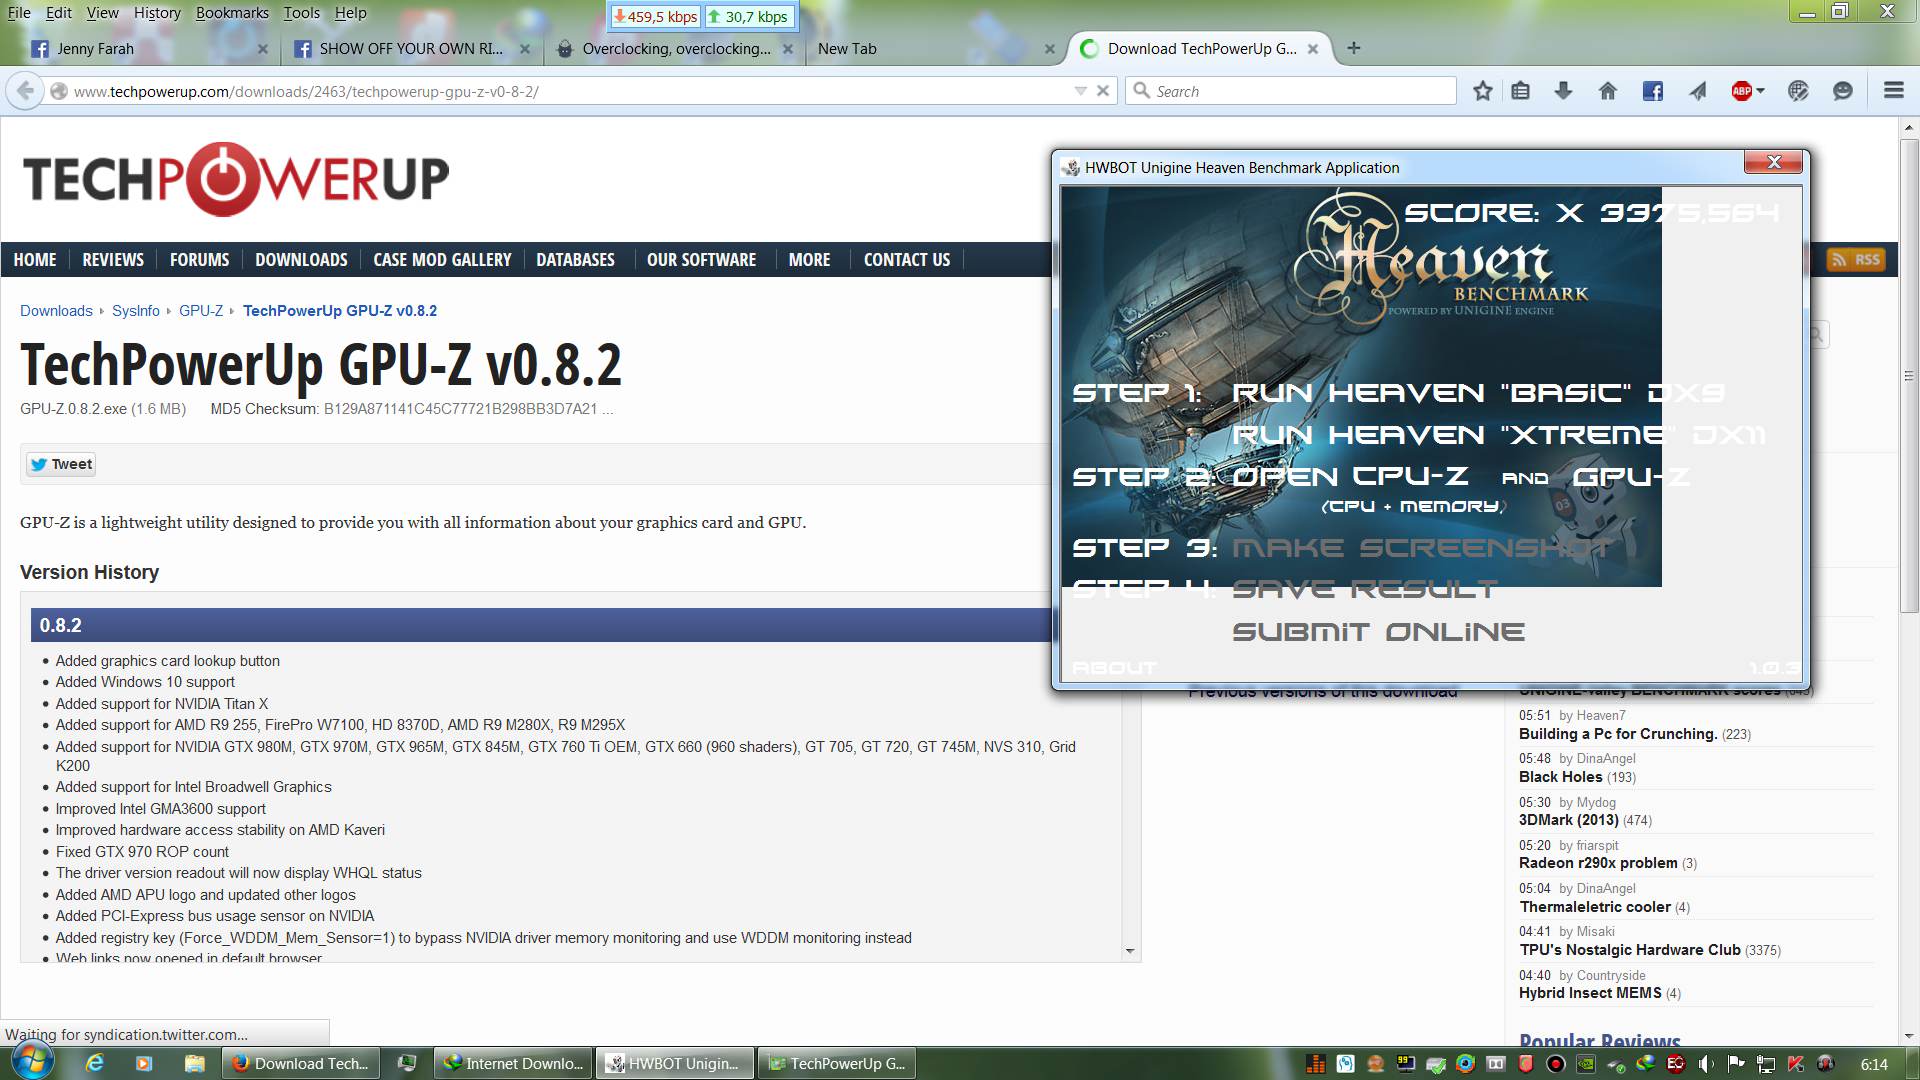Open the address bar history dropdown
Viewport: 1920px width, 1080px height.
1080,91
